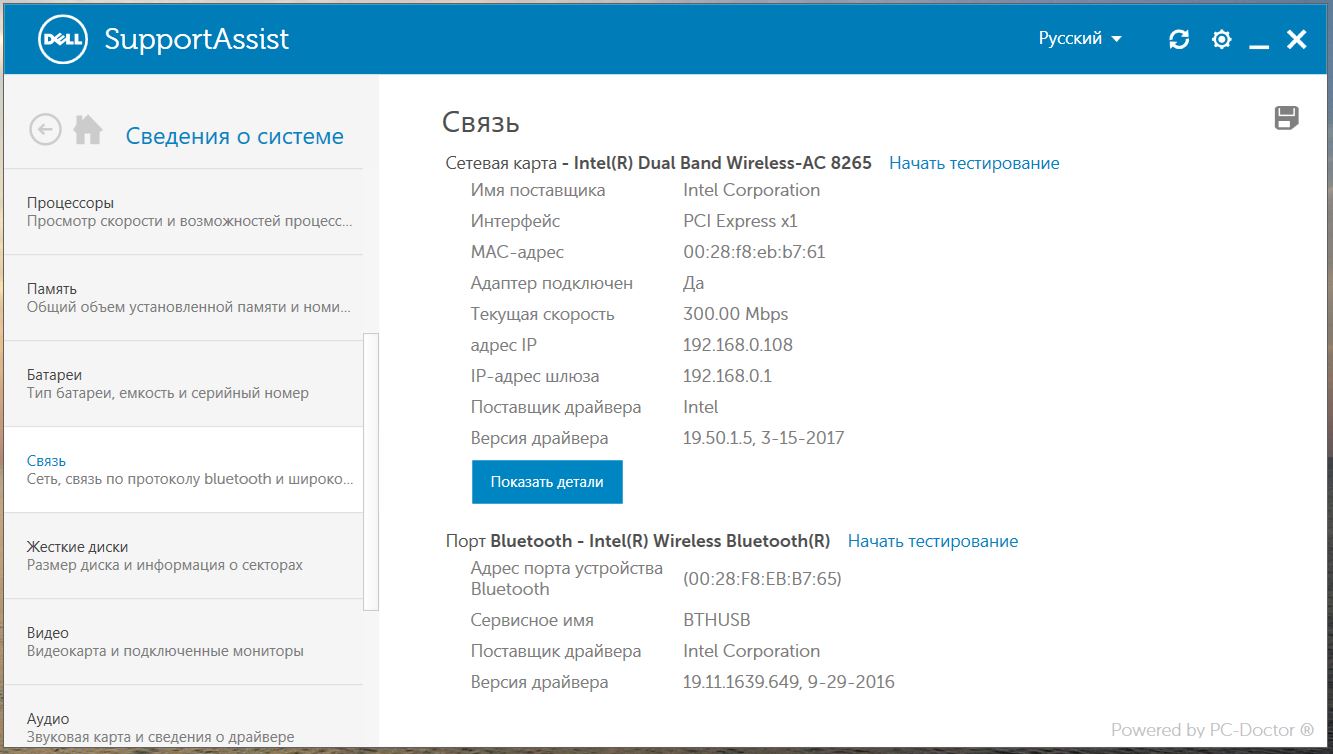The width and height of the screenshot is (1333, 754).
Task: Open settings via the gear icon
Action: pos(1221,39)
